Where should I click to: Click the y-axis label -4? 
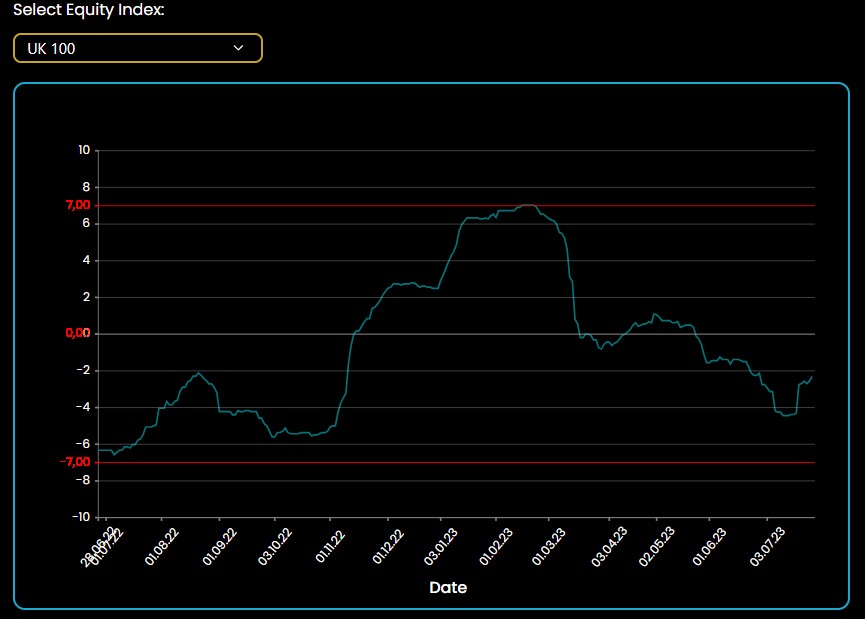click(x=84, y=407)
